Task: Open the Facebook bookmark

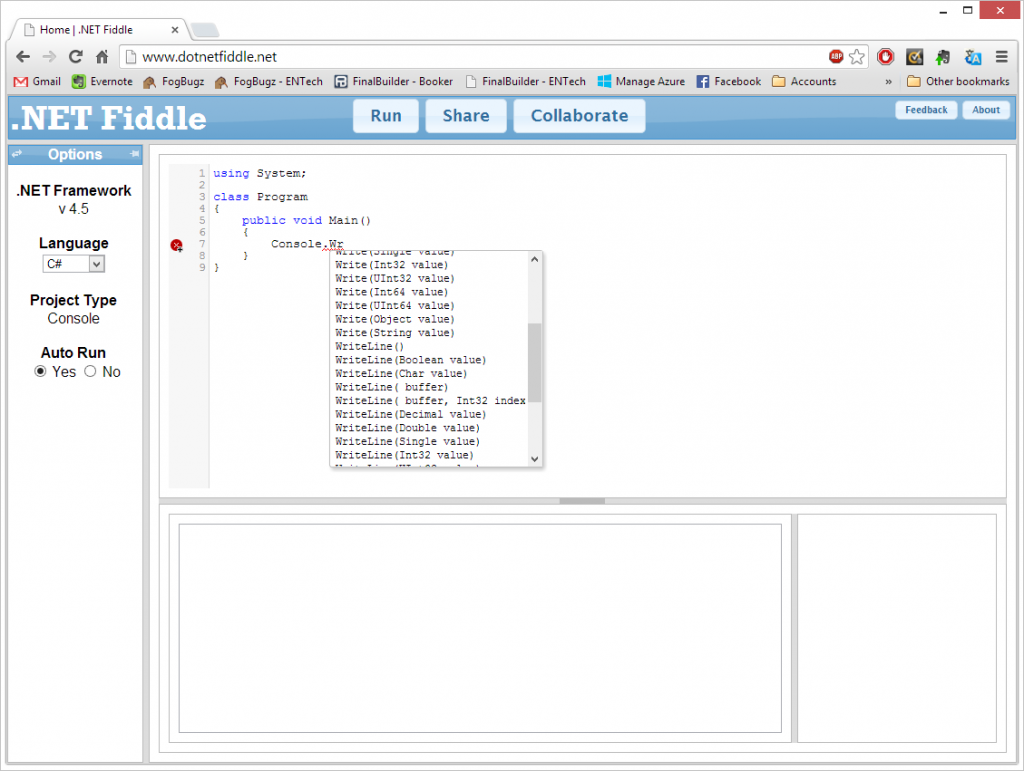Action: (729, 82)
